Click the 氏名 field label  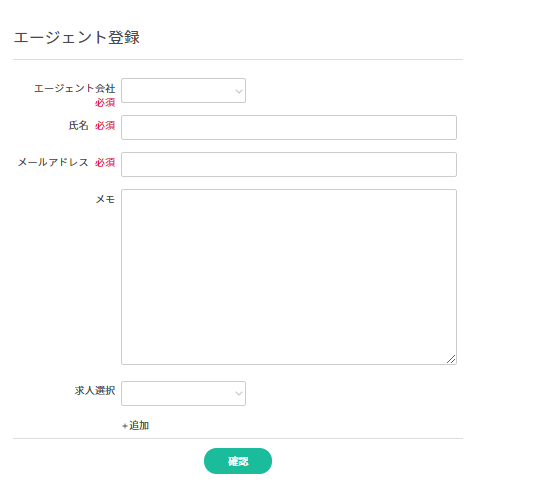click(79, 125)
